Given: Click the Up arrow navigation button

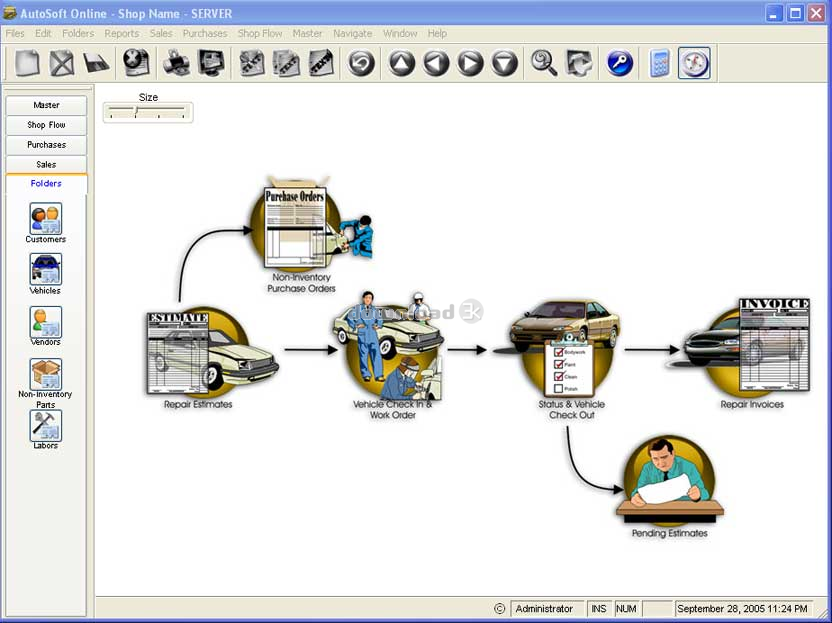Looking at the screenshot, I should [402, 63].
